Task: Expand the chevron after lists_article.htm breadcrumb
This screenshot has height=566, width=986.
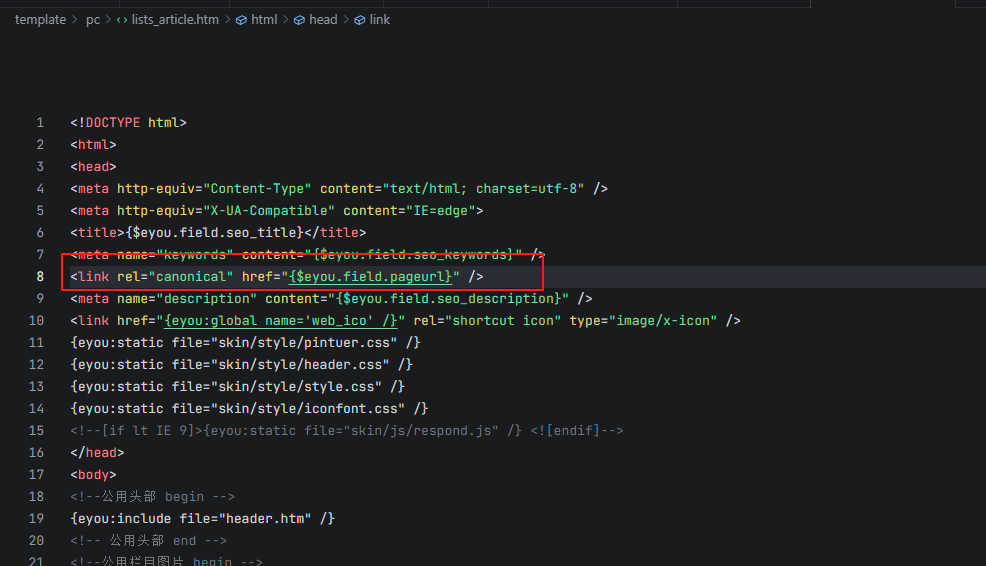Action: click(228, 20)
